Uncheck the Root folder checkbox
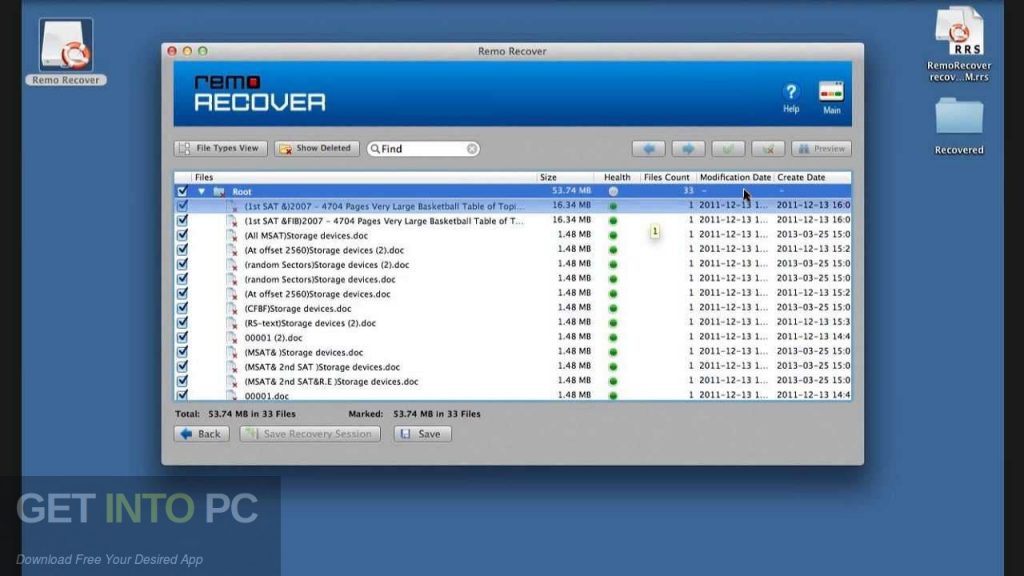This screenshot has height=576, width=1024. (183, 190)
